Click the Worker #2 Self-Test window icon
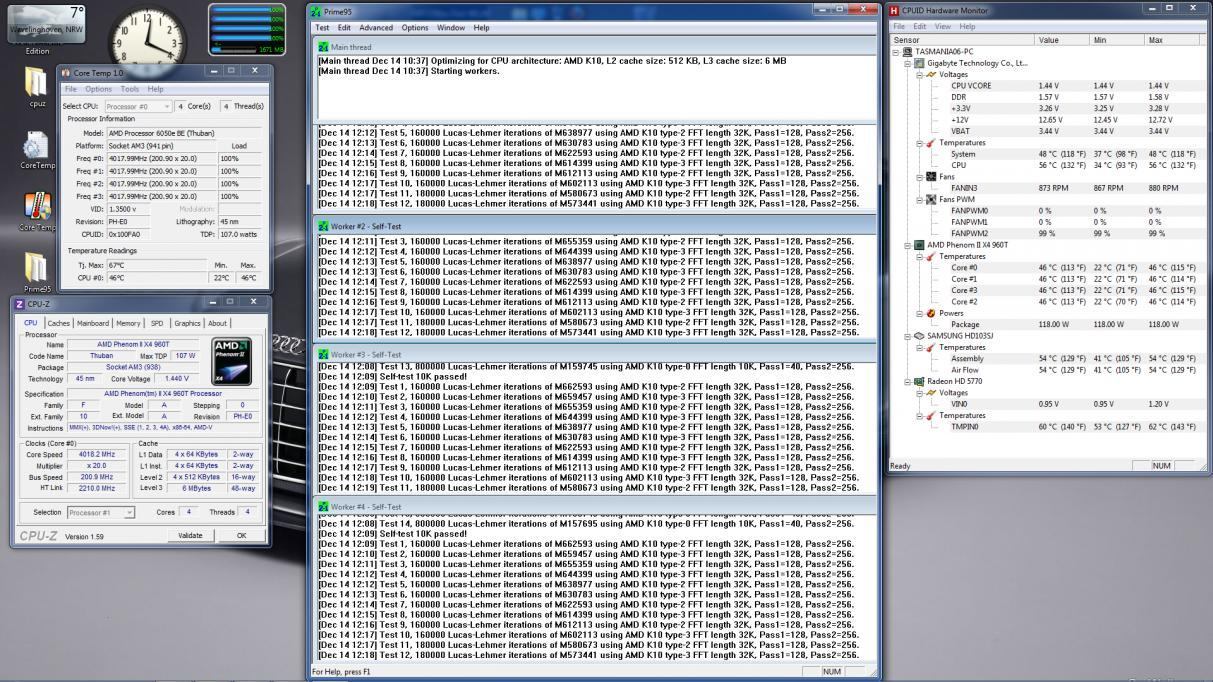 [x=323, y=226]
